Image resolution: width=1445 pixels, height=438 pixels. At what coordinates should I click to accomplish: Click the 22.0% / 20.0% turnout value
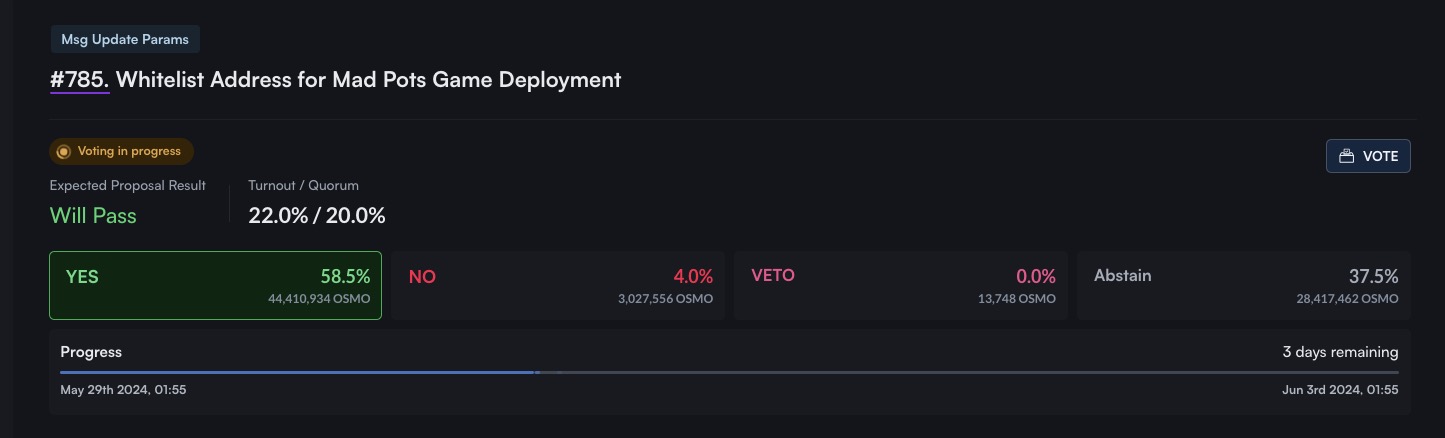[x=317, y=216]
